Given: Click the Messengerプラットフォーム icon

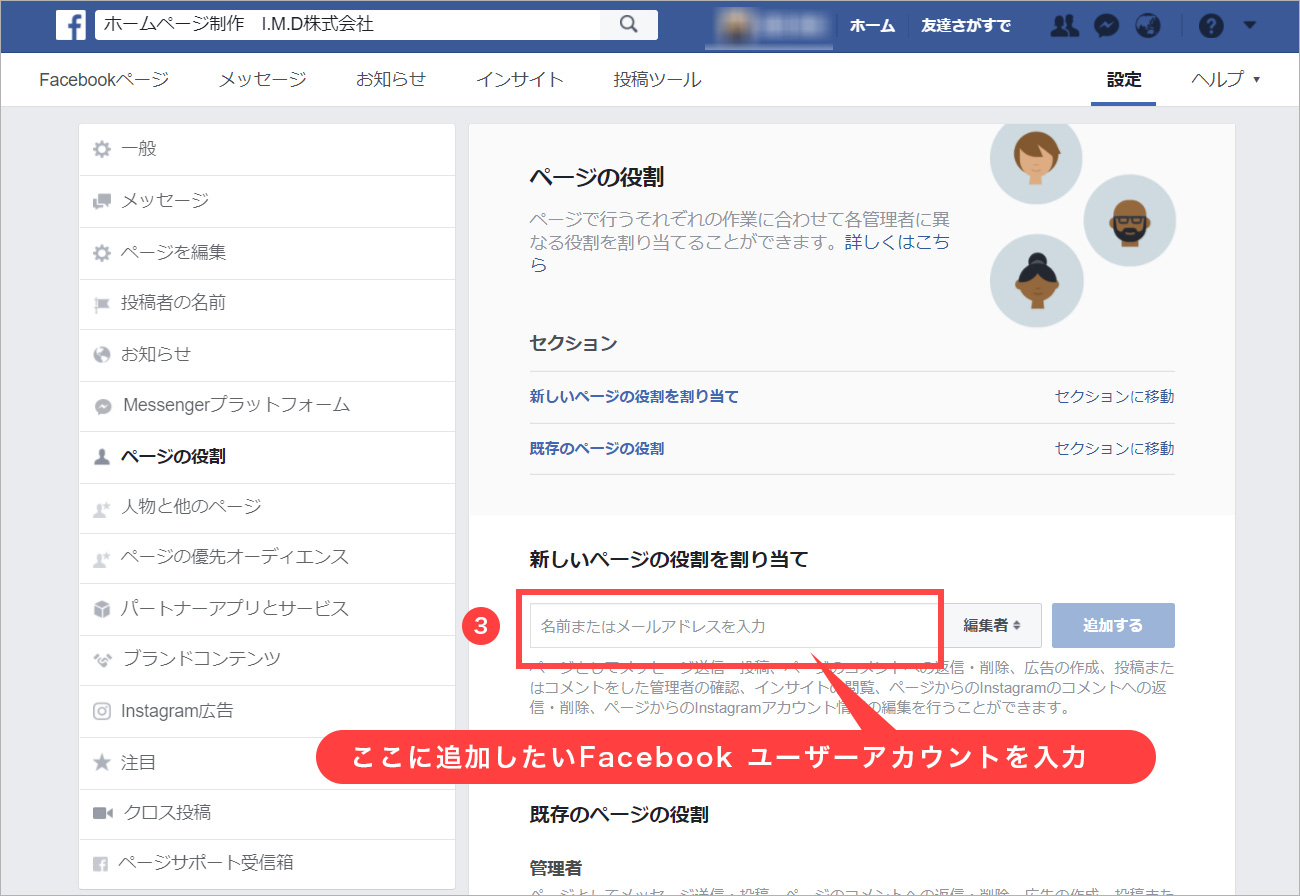Looking at the screenshot, I should click(102, 406).
